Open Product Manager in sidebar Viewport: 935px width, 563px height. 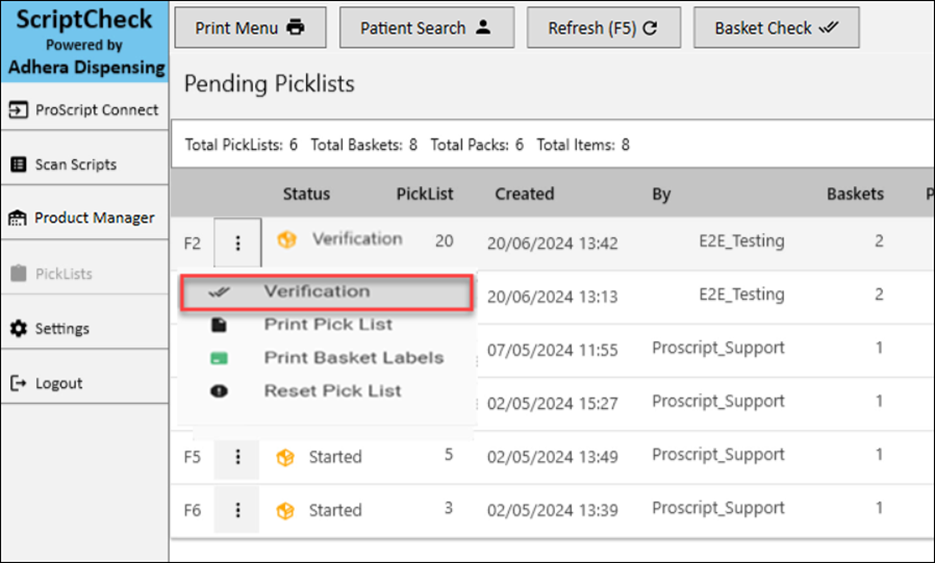[84, 218]
